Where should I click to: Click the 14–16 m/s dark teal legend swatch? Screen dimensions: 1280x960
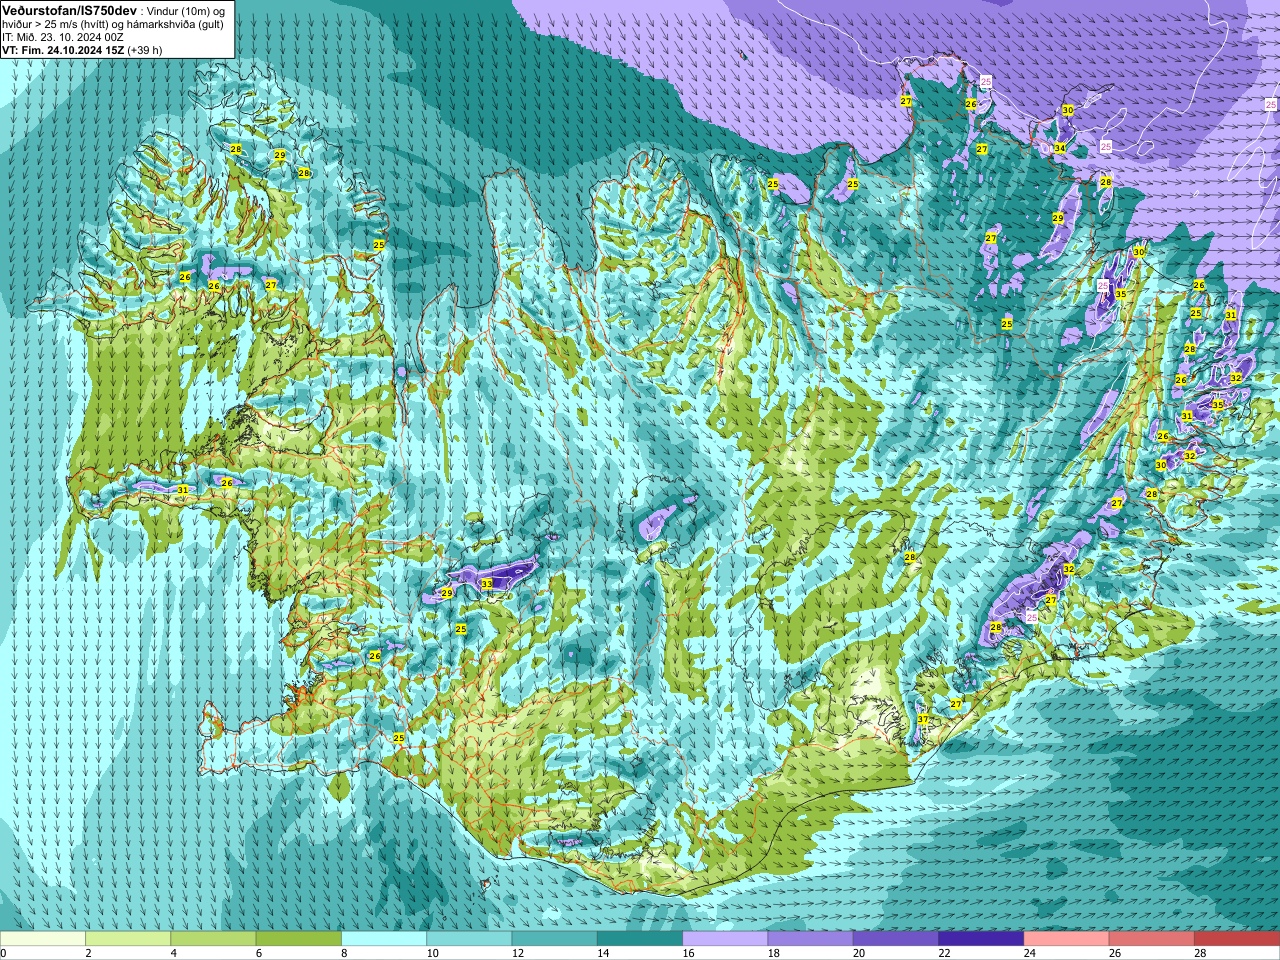[640, 938]
